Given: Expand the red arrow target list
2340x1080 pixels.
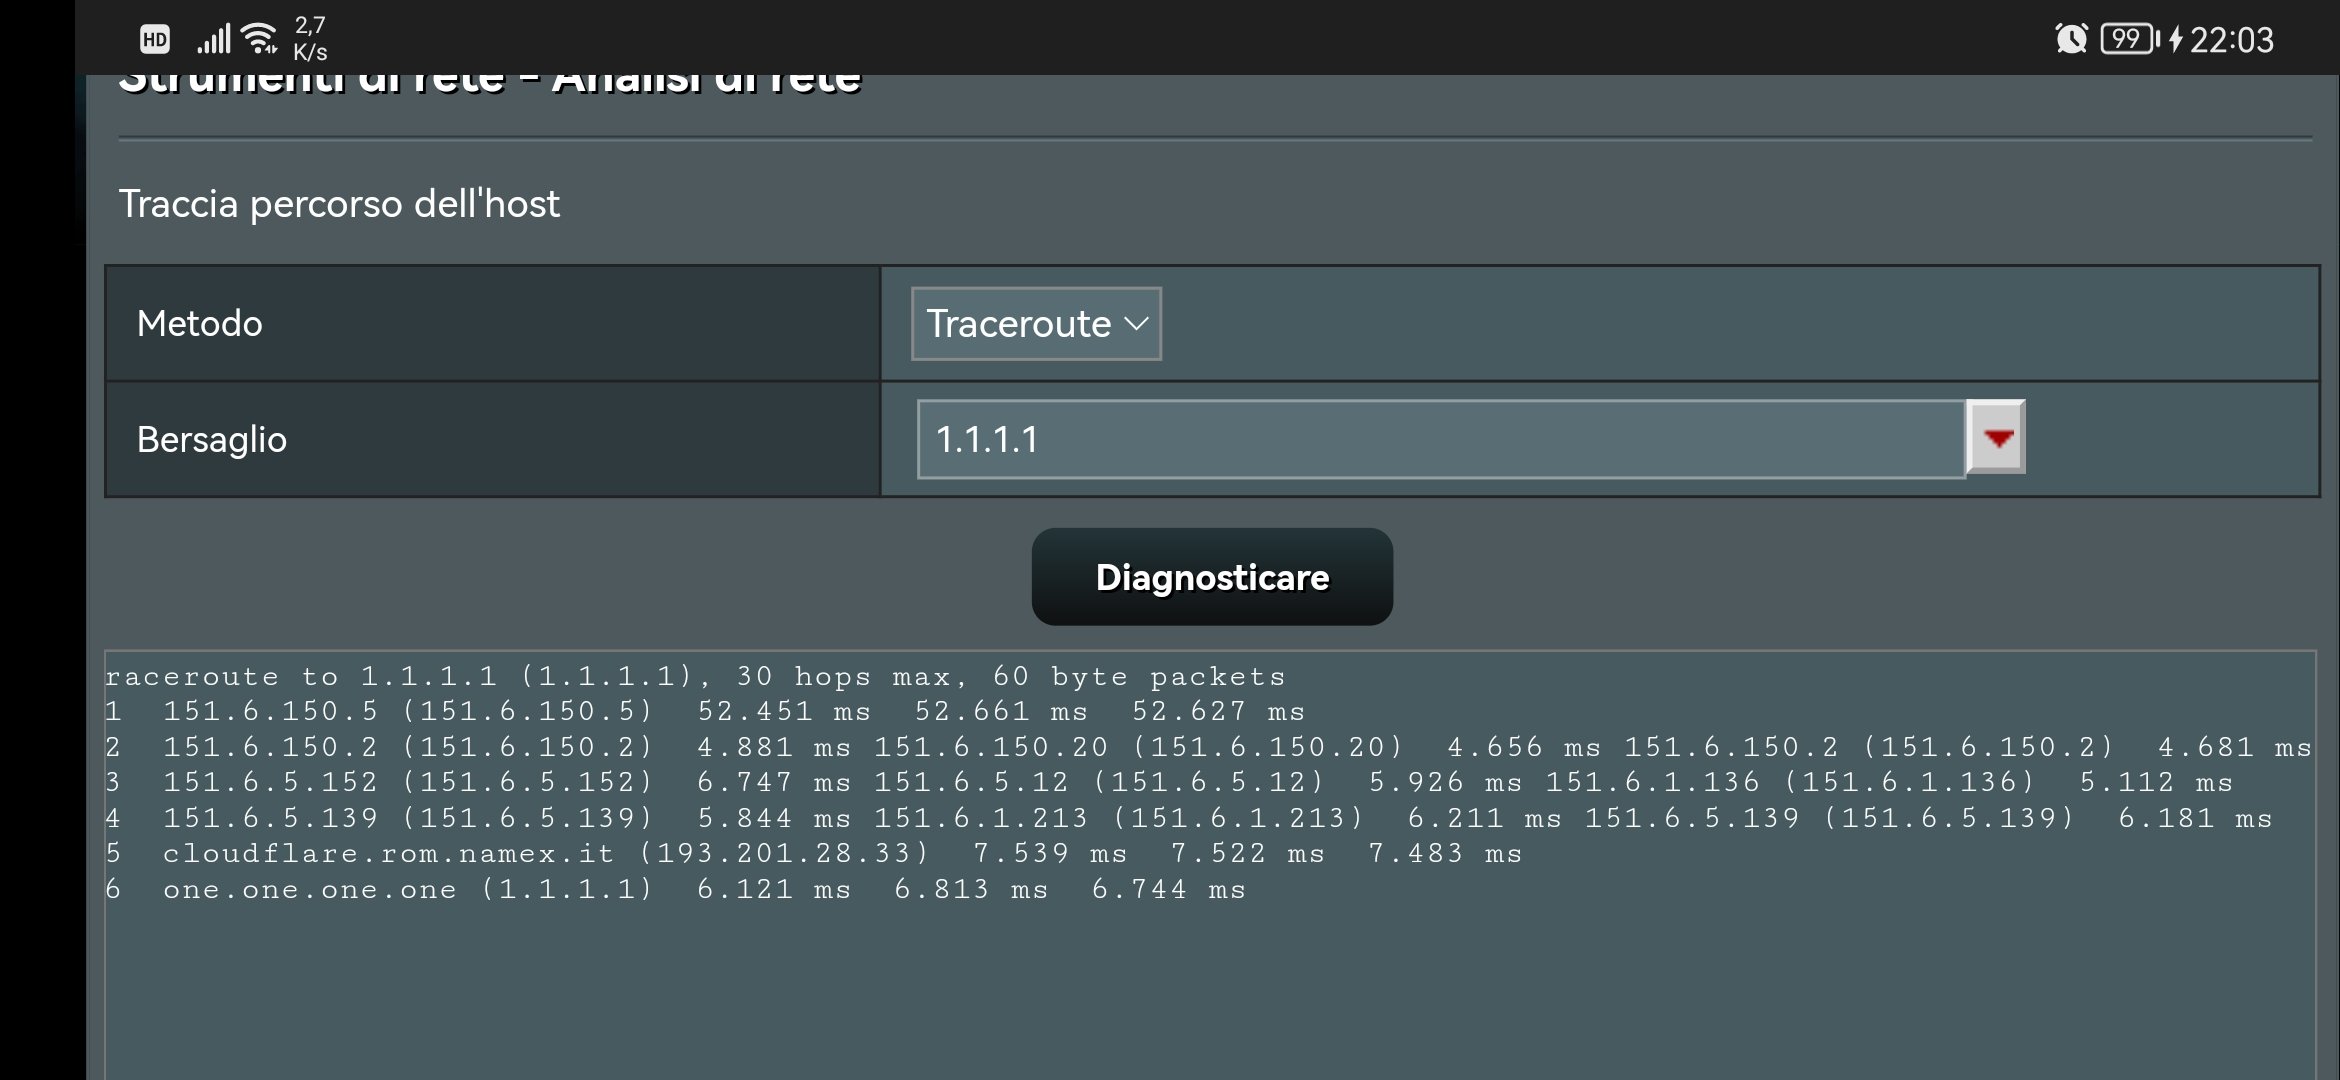Looking at the screenshot, I should (x=1996, y=438).
